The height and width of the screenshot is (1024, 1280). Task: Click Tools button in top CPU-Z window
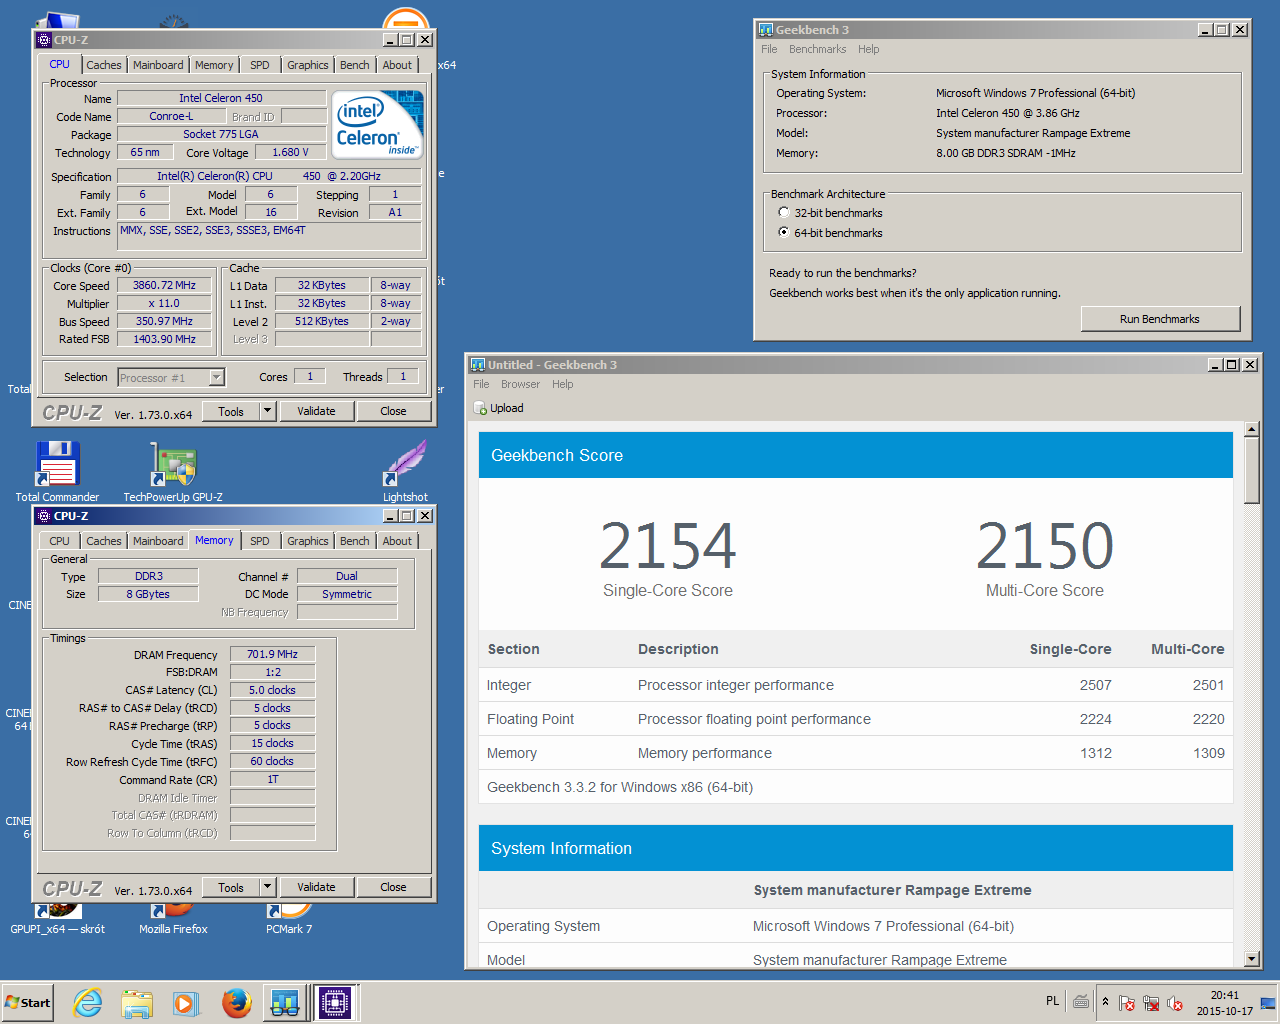pyautogui.click(x=231, y=411)
